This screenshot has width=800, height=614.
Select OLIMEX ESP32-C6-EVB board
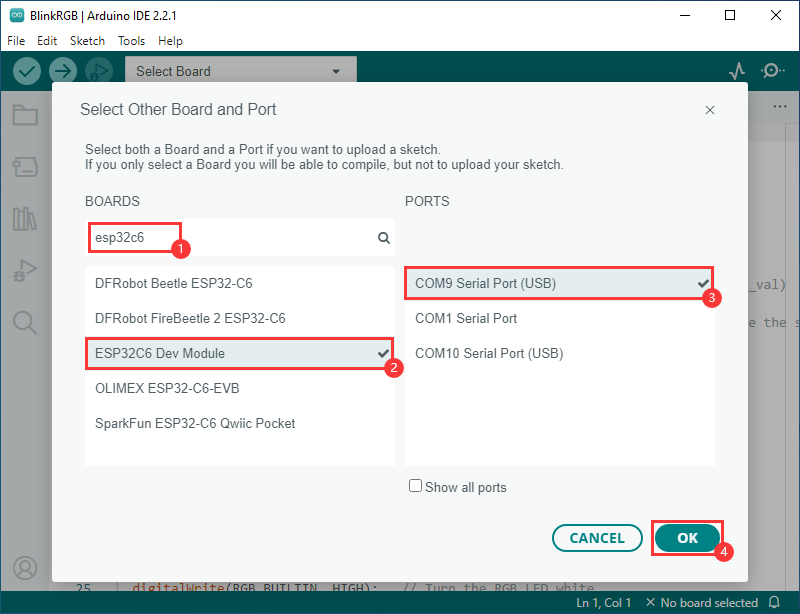pyautogui.click(x=240, y=388)
